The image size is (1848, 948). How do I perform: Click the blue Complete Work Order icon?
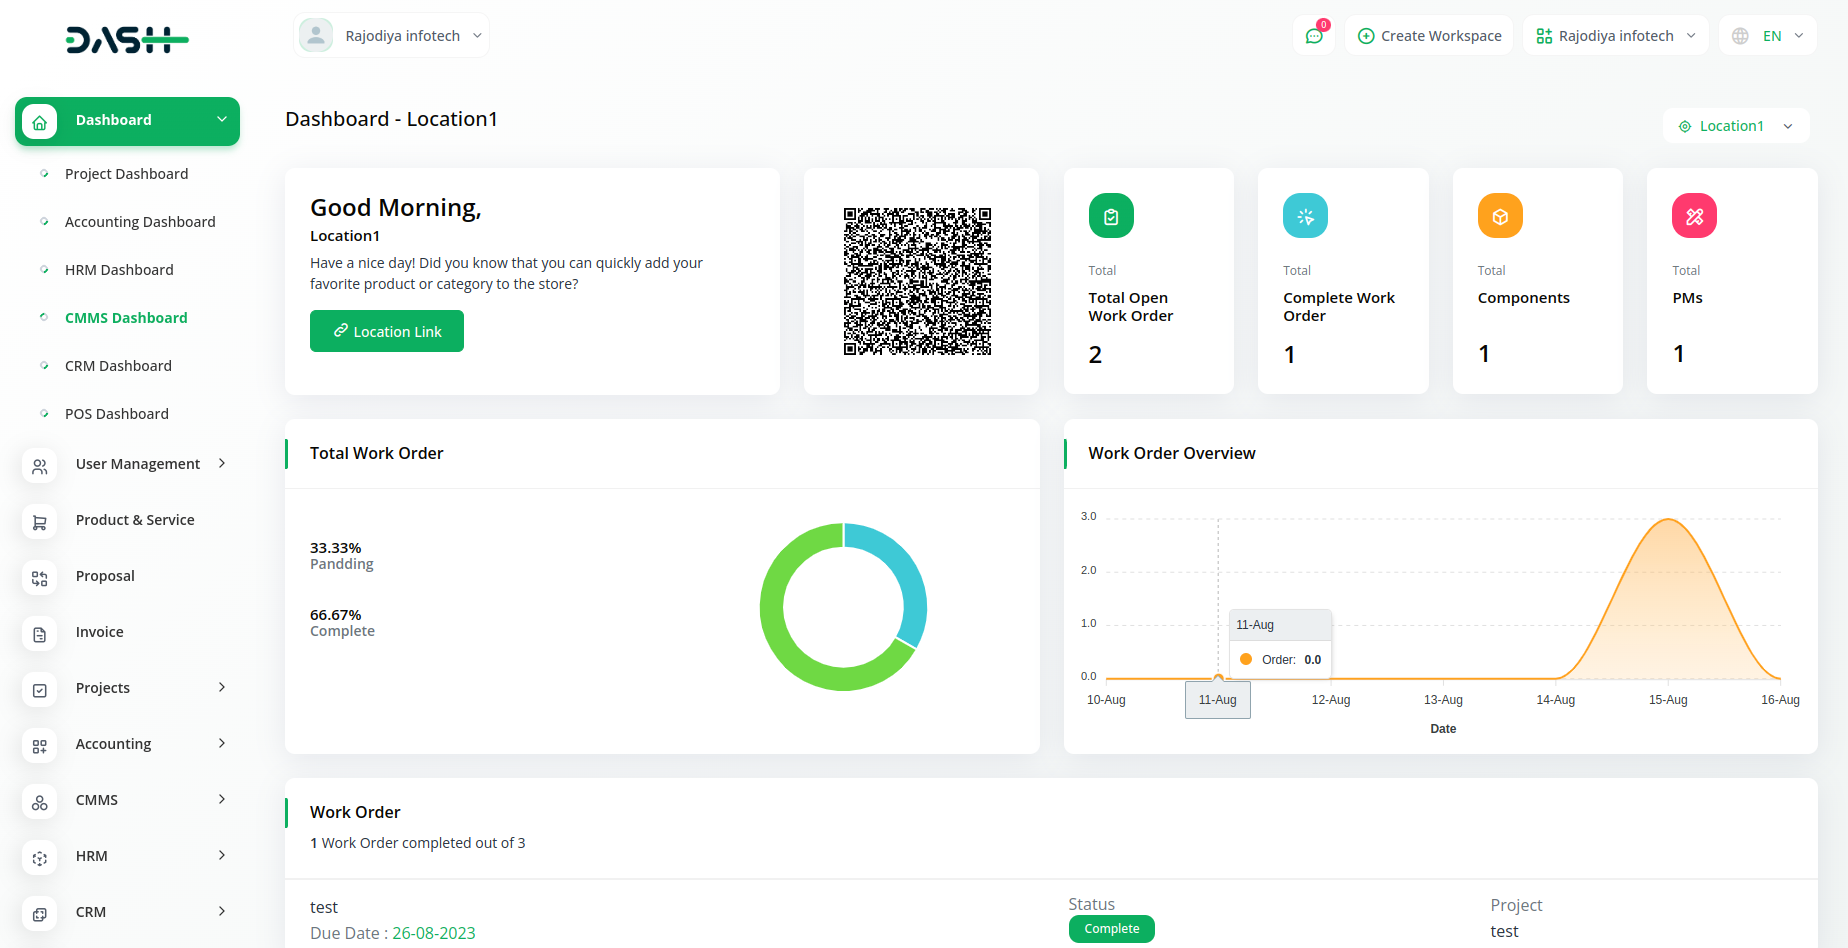click(x=1305, y=216)
